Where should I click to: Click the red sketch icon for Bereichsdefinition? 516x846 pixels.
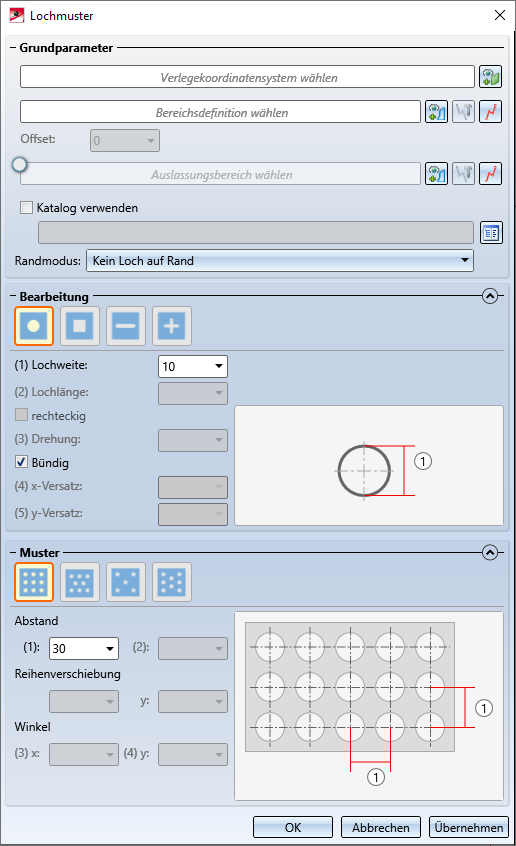pos(491,112)
